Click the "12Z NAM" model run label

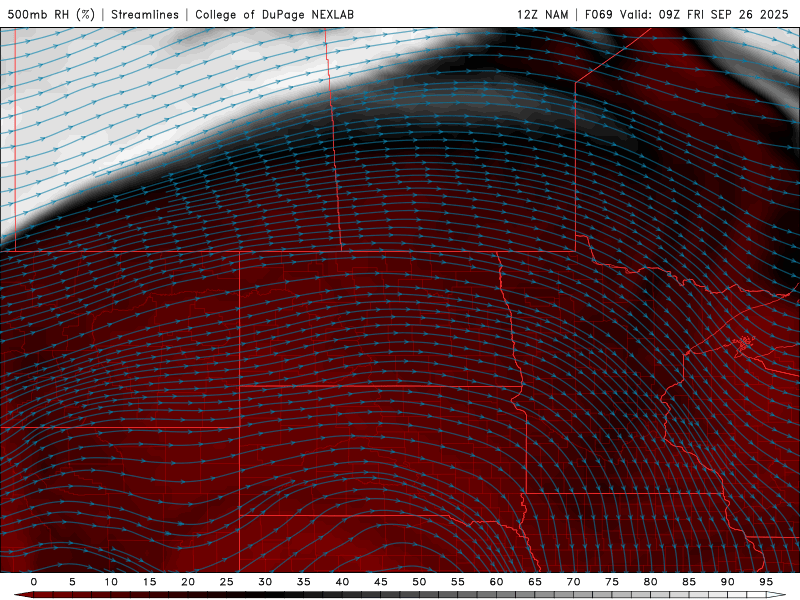(542, 14)
